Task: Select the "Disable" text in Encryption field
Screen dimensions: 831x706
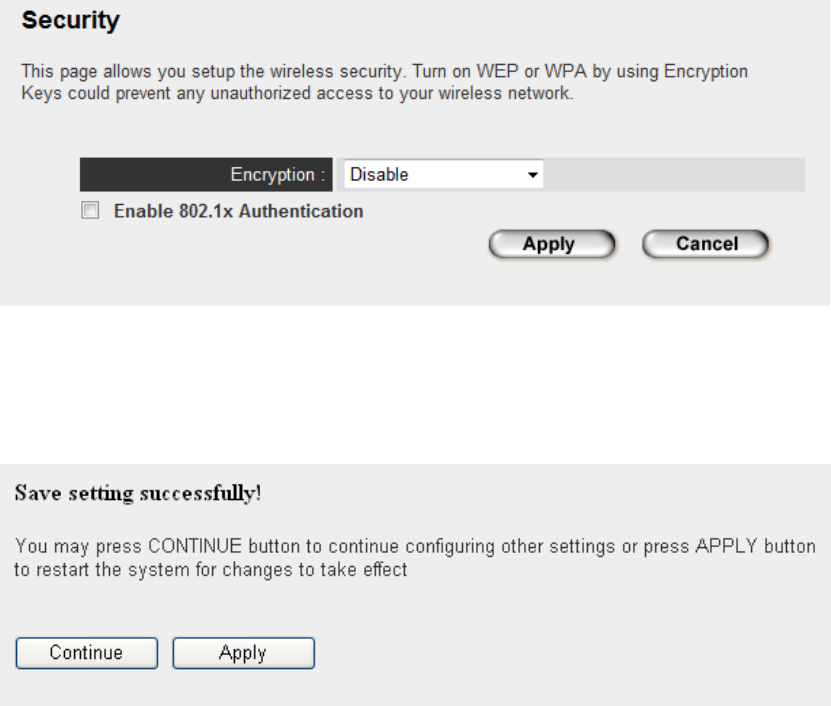Action: tap(379, 175)
